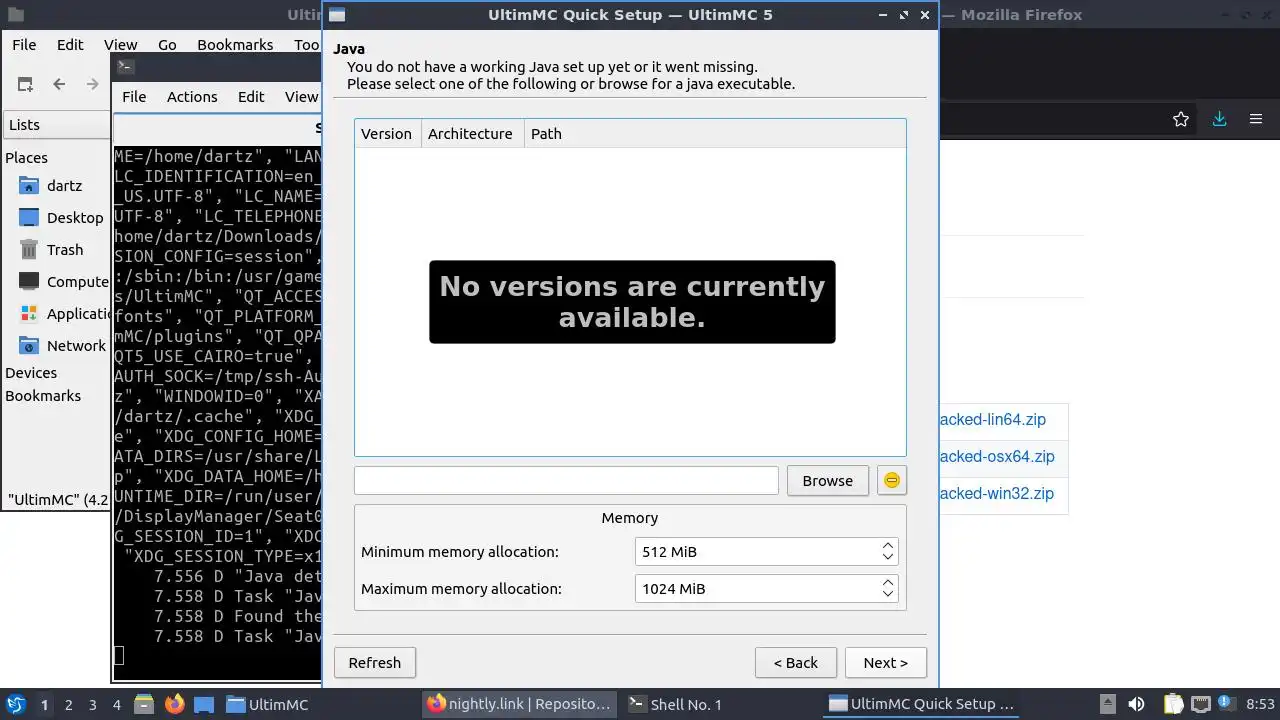This screenshot has width=1280, height=720.
Task: Increase minimum memory allocation with up arrow
Action: (x=888, y=546)
